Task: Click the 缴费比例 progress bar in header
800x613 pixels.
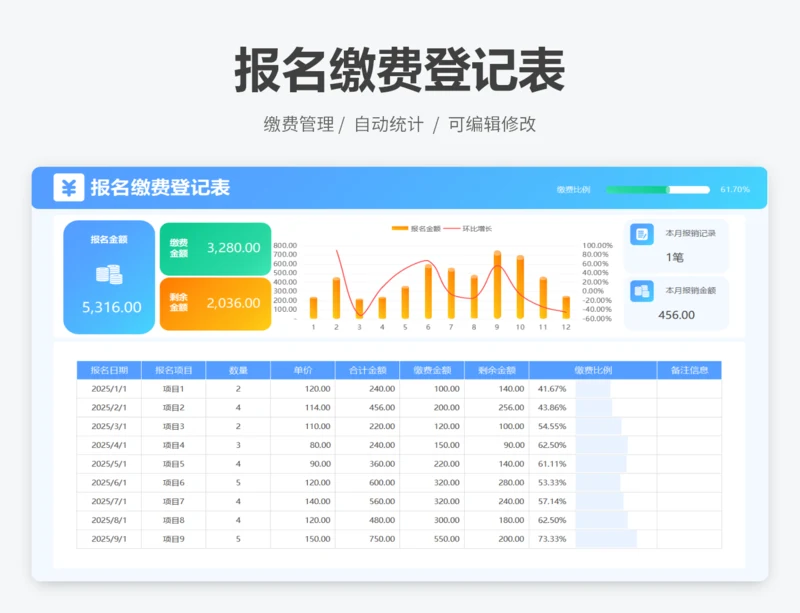Action: pos(658,190)
